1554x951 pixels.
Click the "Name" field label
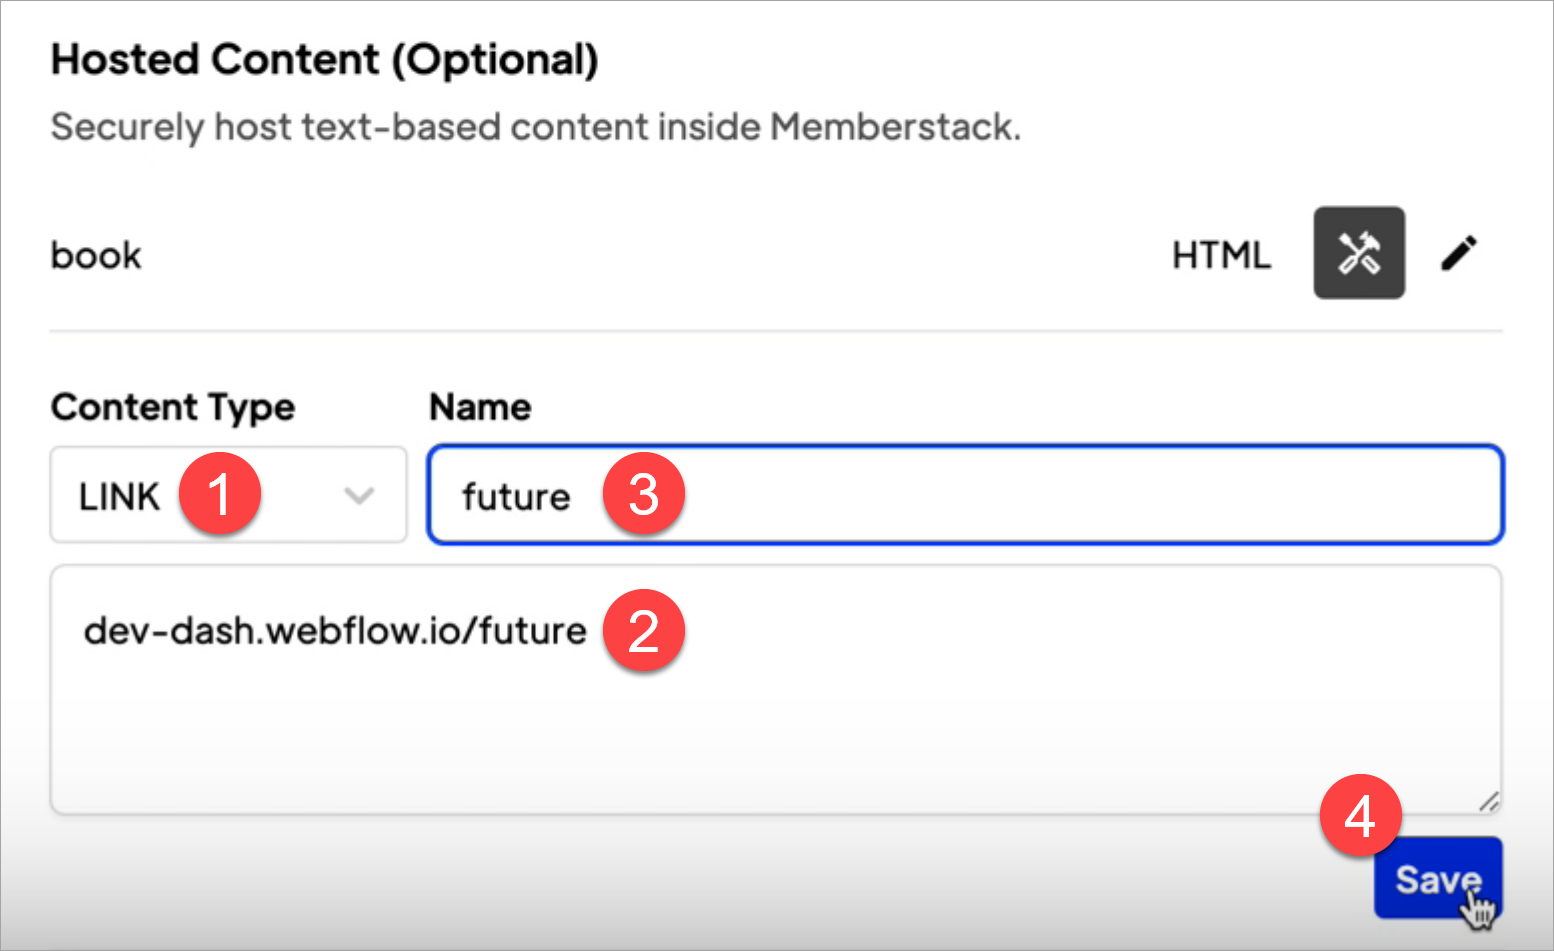pyautogui.click(x=480, y=407)
